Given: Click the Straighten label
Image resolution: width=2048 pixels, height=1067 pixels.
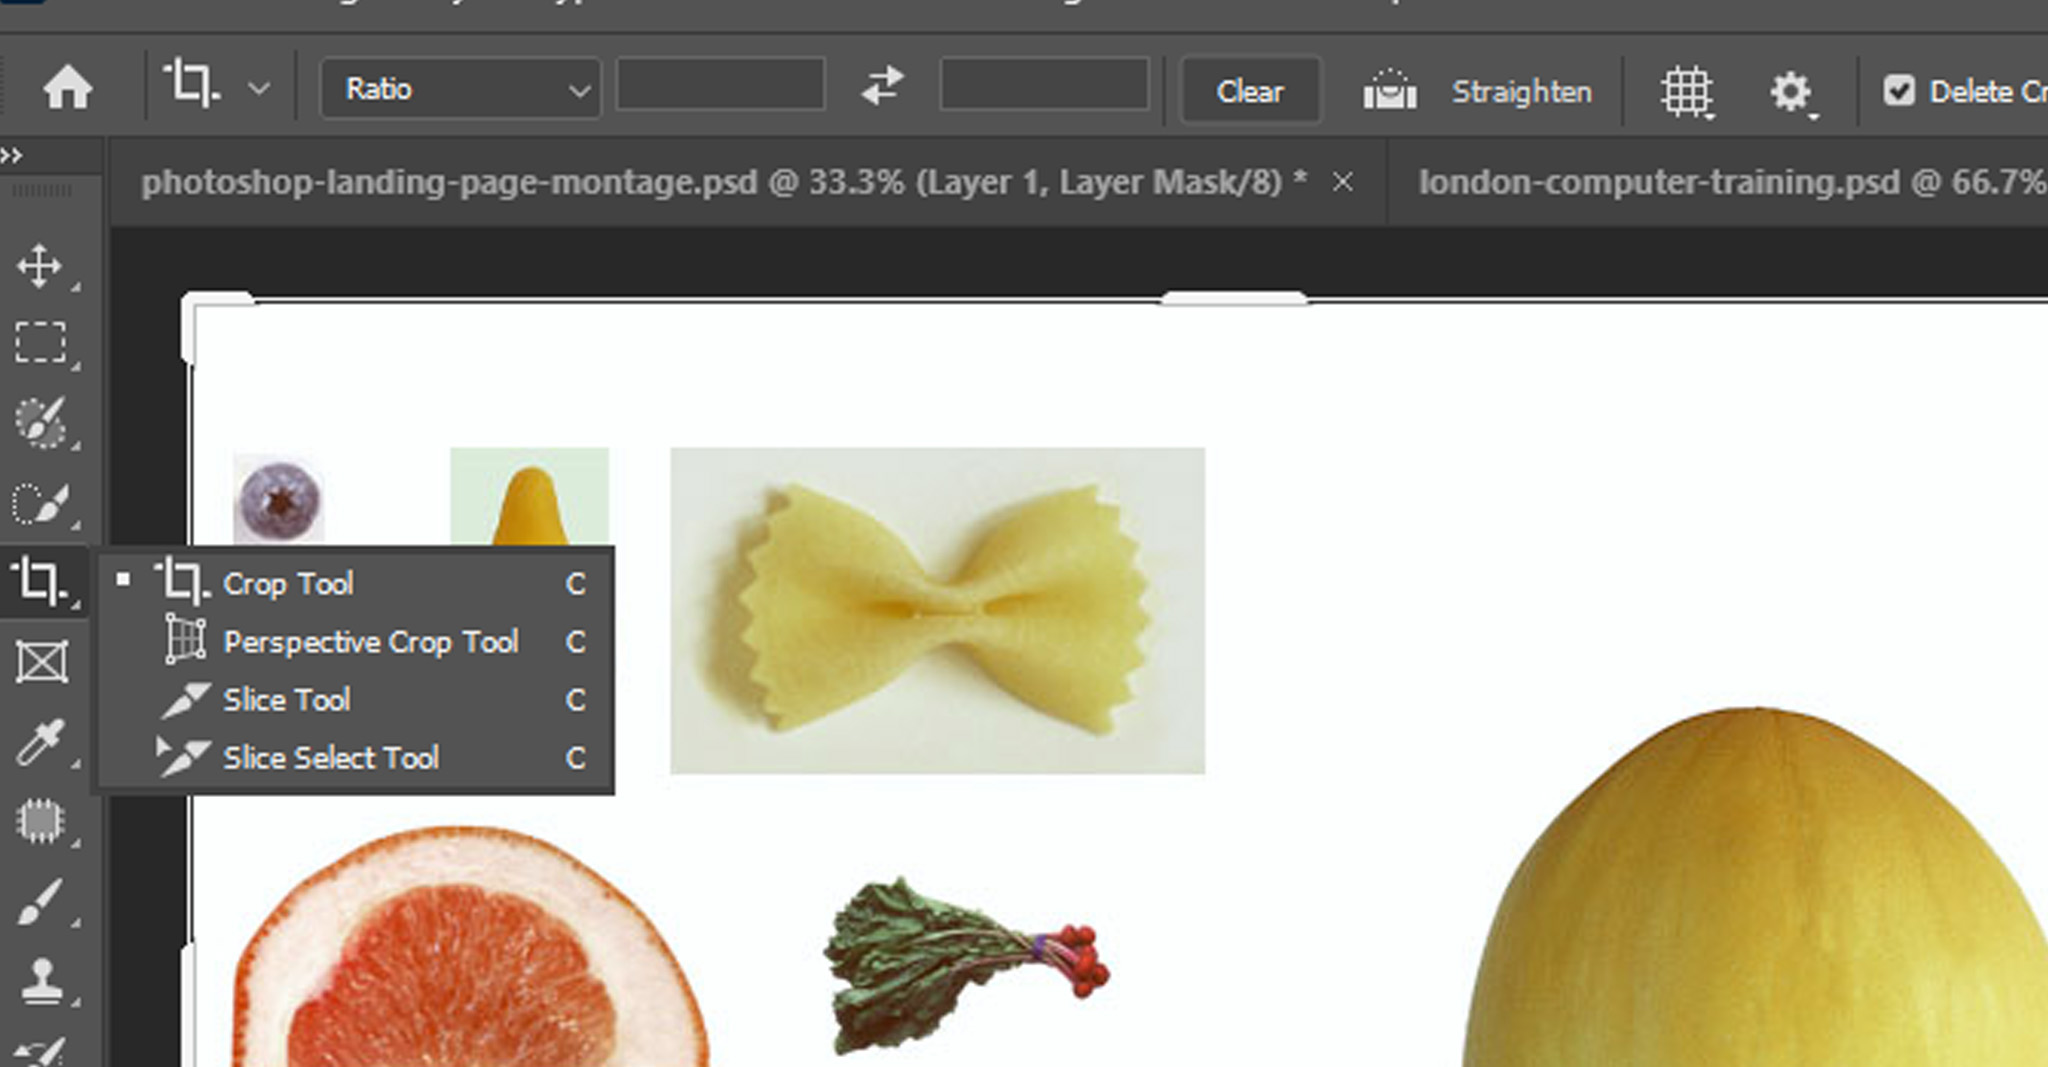Looking at the screenshot, I should click(1521, 92).
